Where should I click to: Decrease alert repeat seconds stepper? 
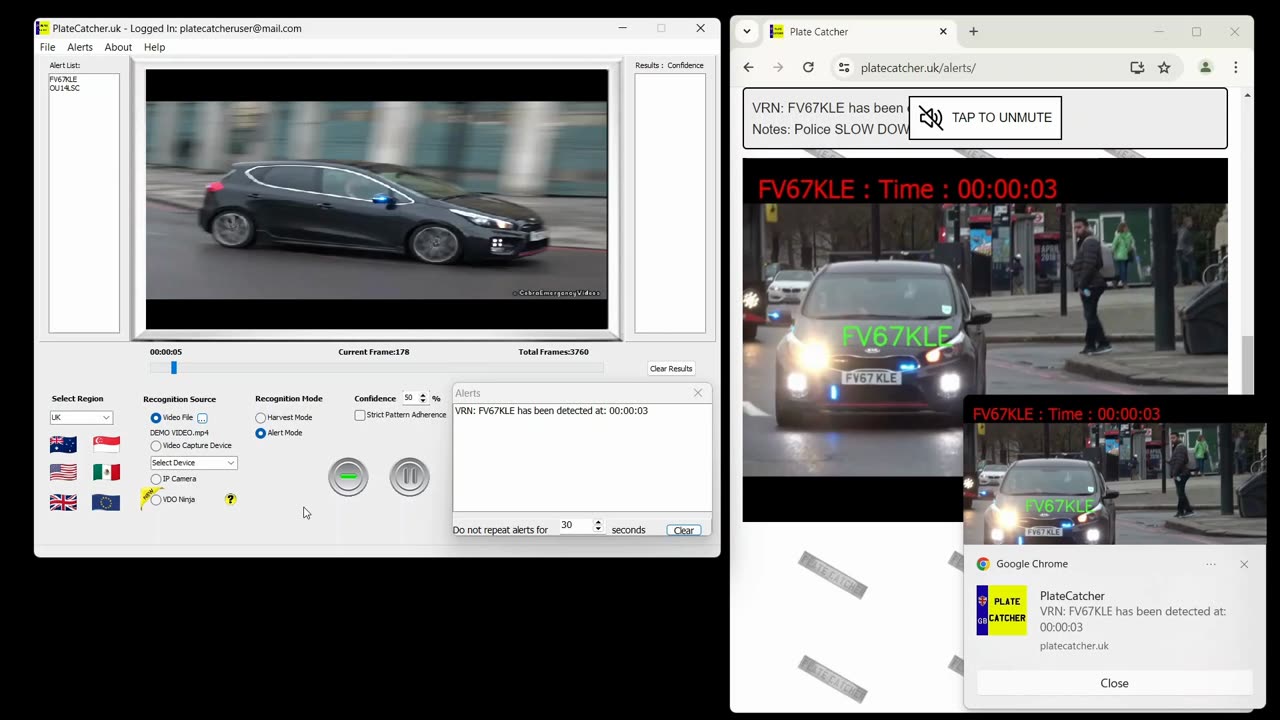598,528
